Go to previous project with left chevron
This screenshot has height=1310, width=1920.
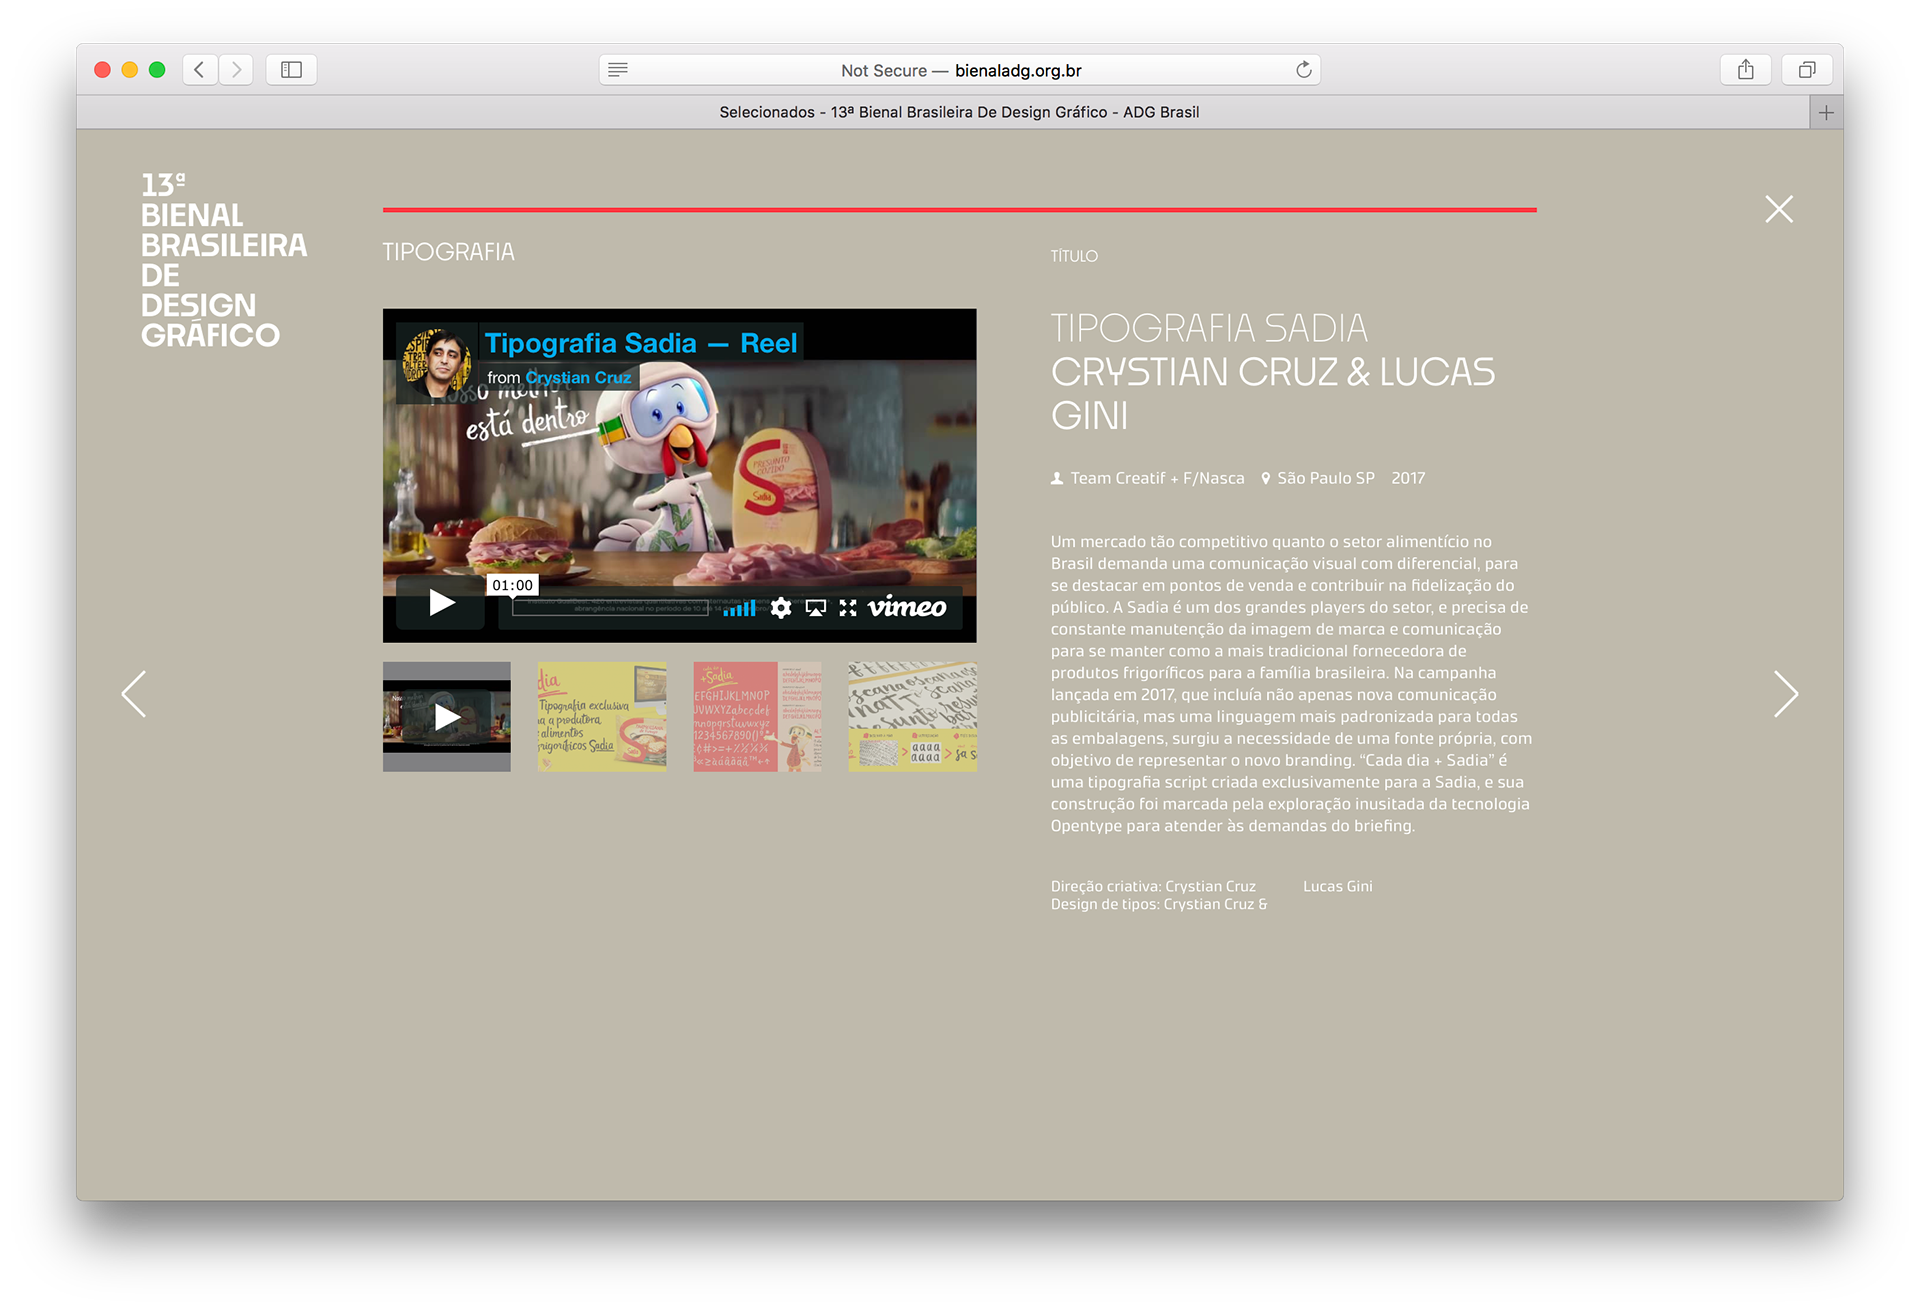coord(134,694)
